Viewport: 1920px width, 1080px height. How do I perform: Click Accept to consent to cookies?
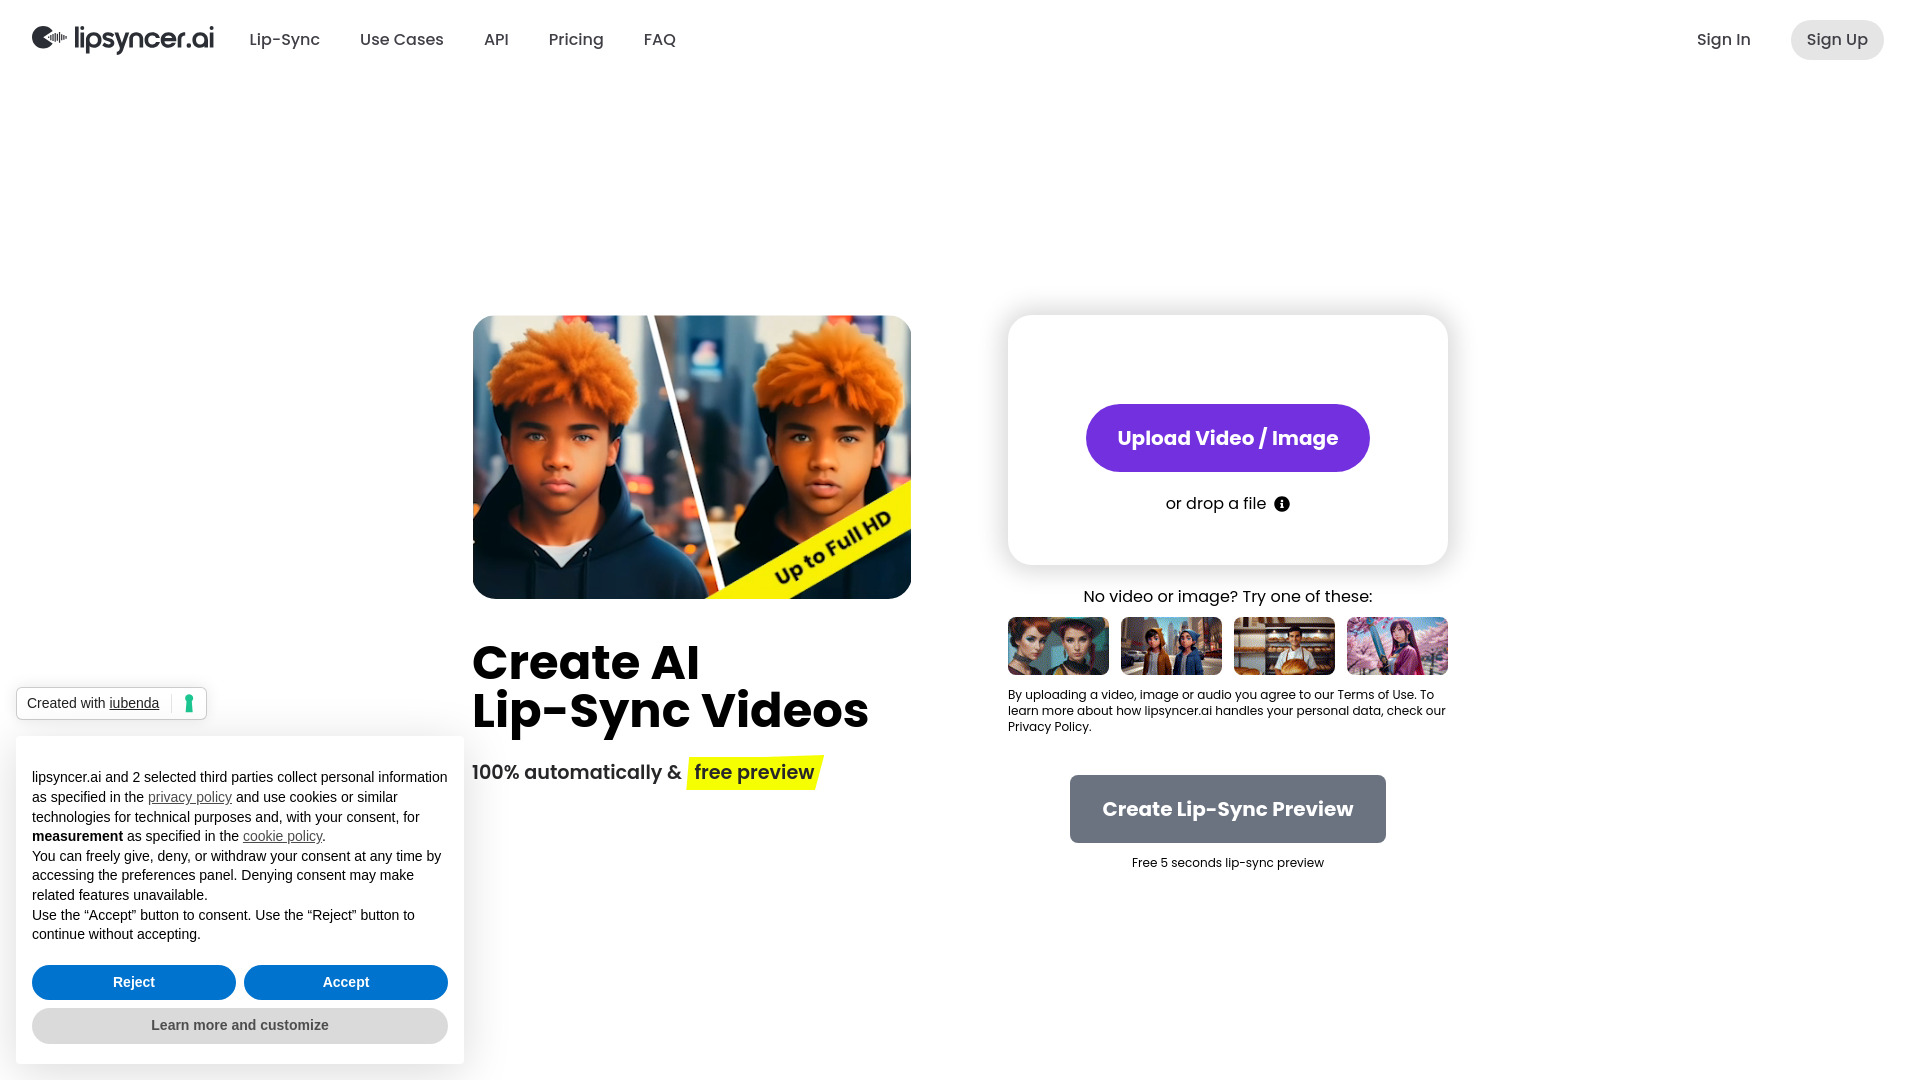[x=345, y=982]
